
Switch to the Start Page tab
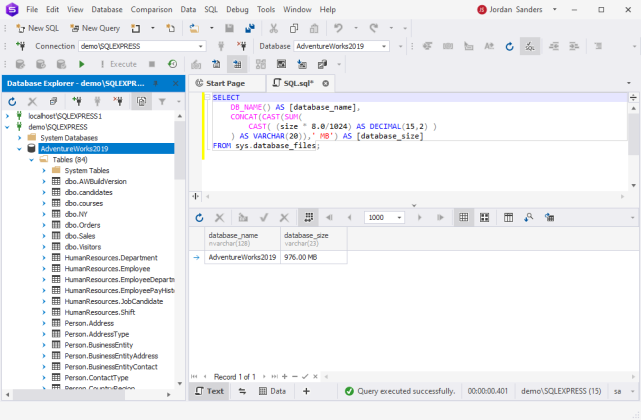(x=220, y=83)
